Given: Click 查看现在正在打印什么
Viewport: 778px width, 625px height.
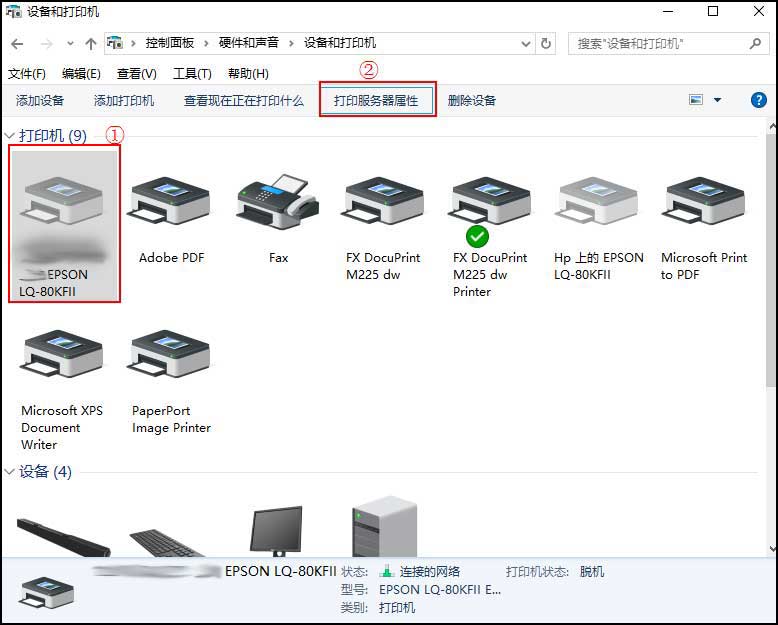Looking at the screenshot, I should (x=244, y=101).
